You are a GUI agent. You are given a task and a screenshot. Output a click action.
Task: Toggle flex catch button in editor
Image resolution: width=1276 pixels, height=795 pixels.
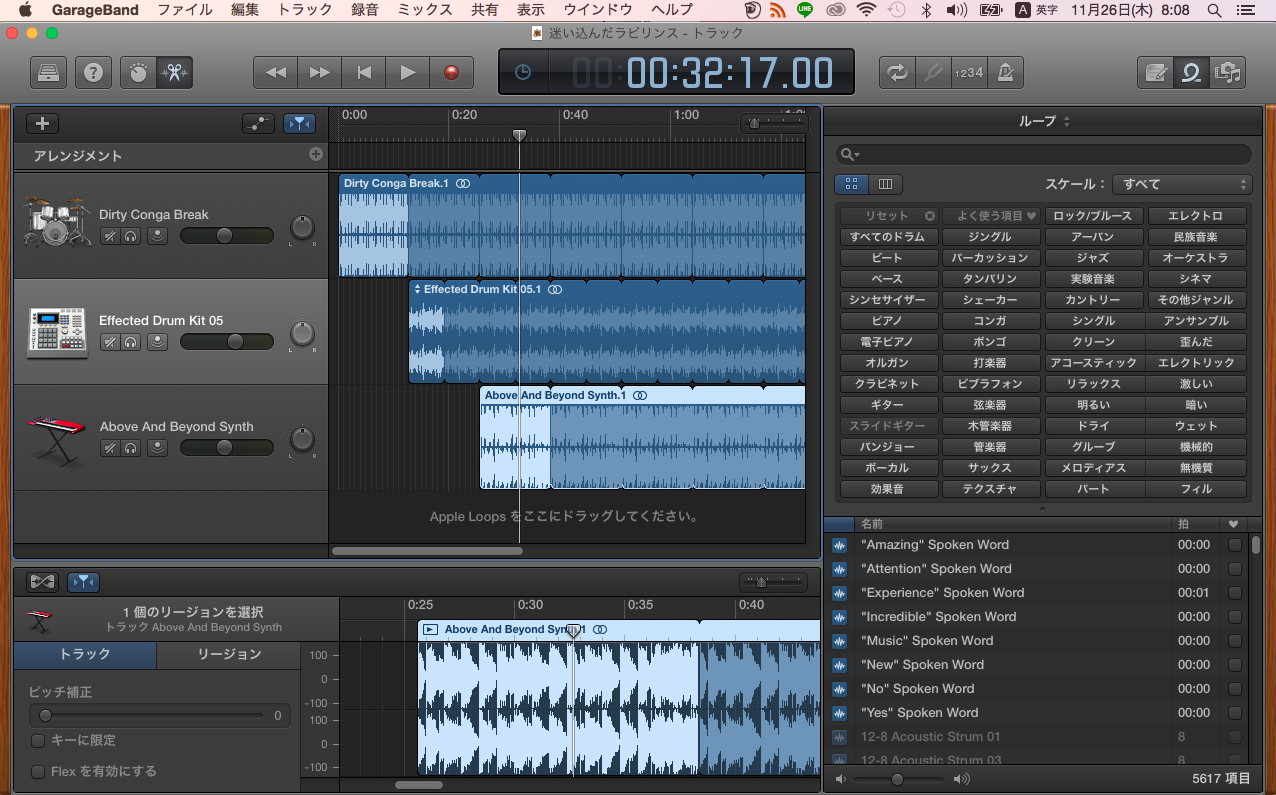click(x=84, y=581)
